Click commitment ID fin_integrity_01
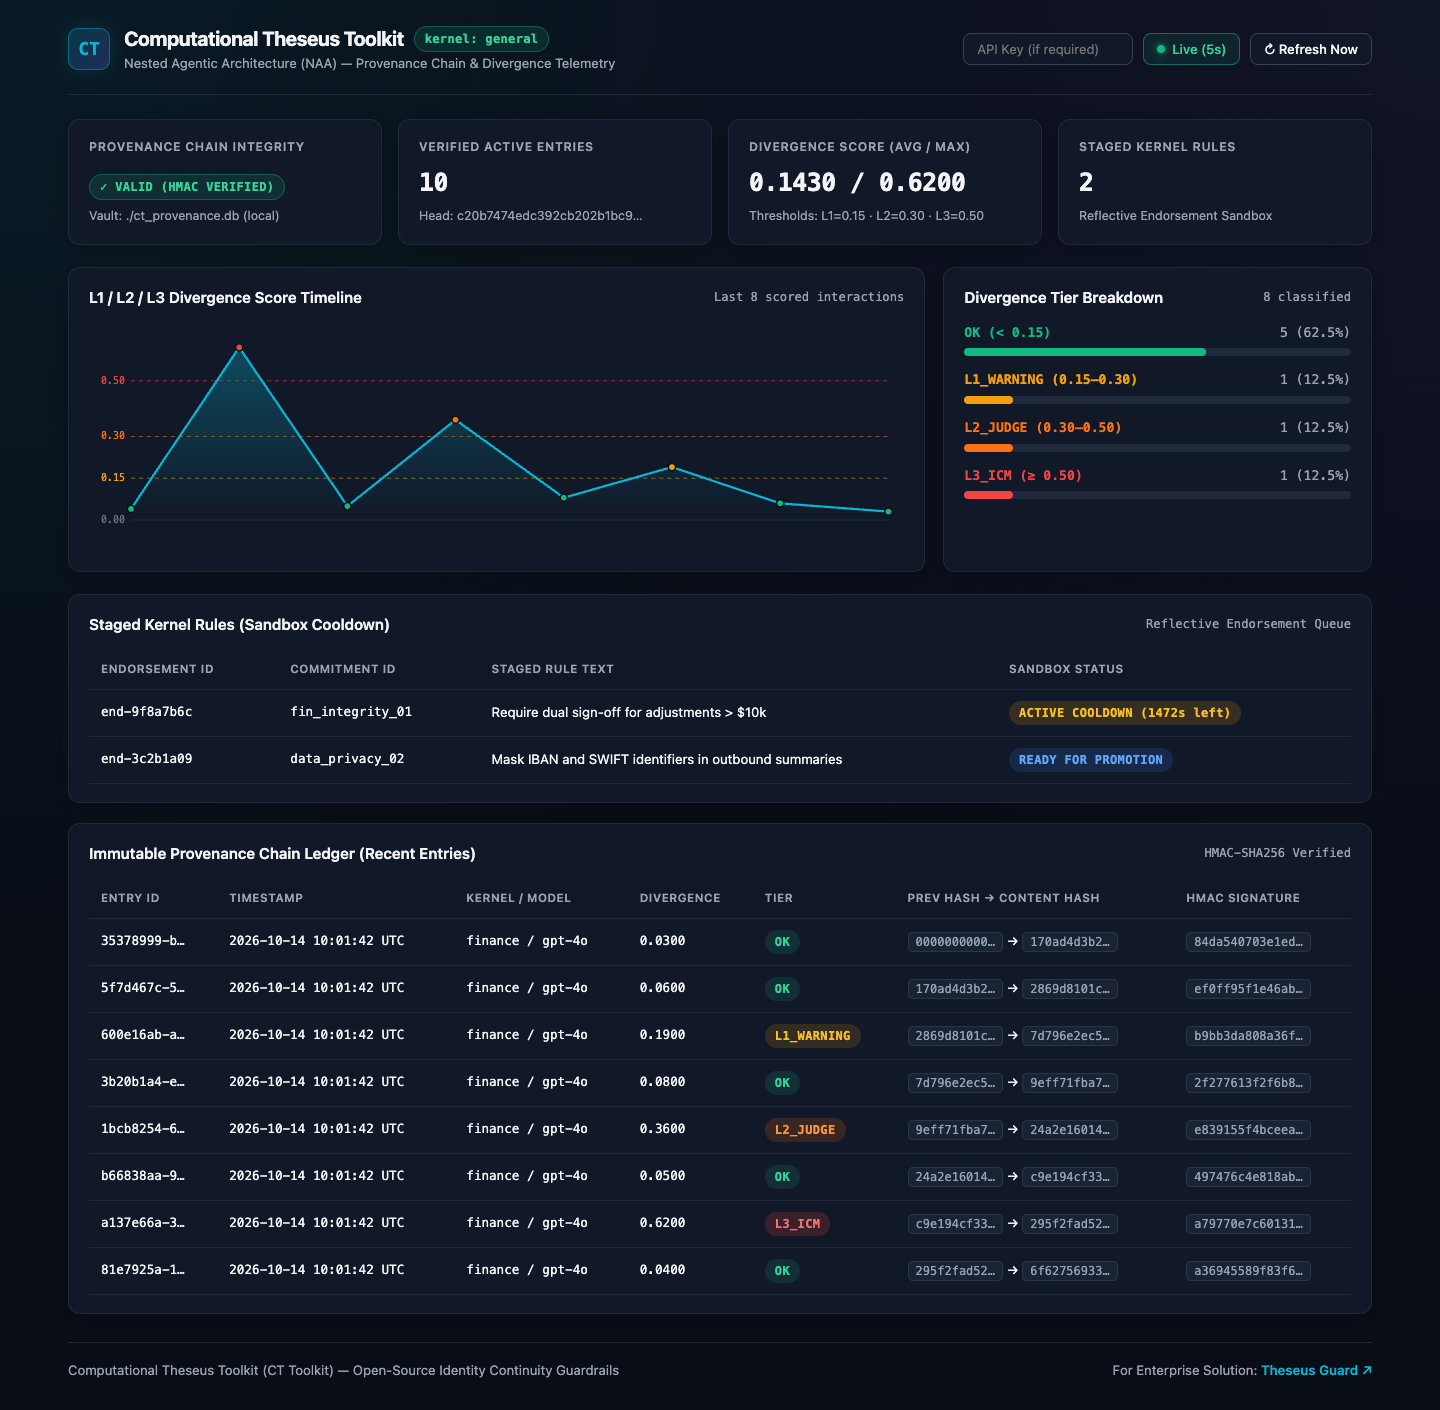Viewport: 1440px width, 1410px height. point(351,712)
